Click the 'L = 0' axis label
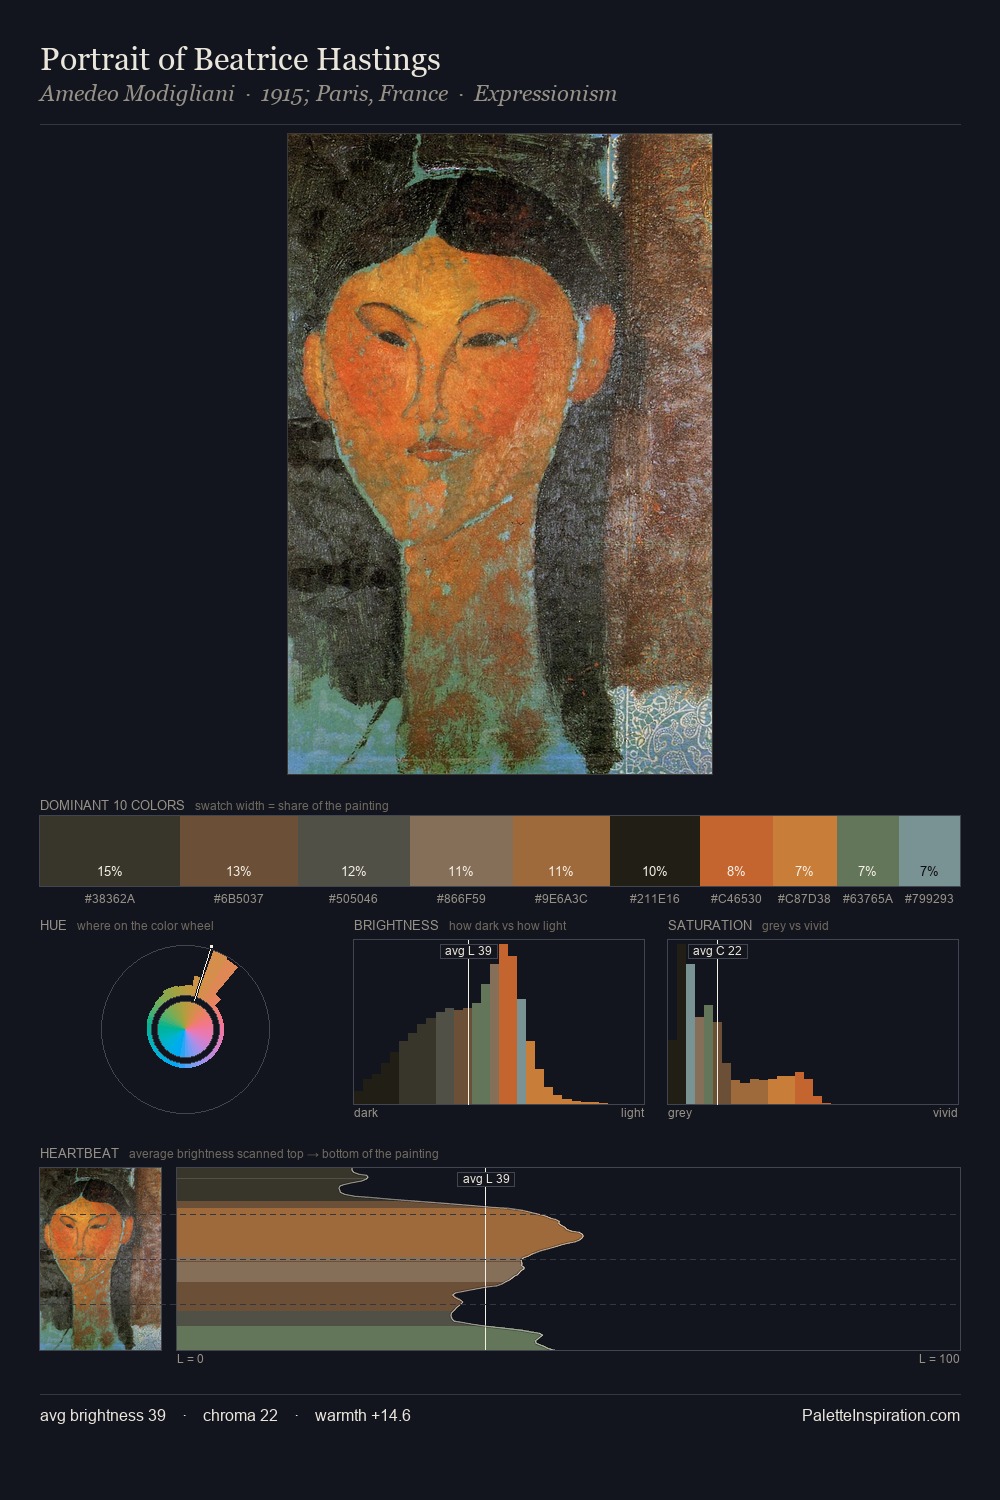 tap(190, 1359)
